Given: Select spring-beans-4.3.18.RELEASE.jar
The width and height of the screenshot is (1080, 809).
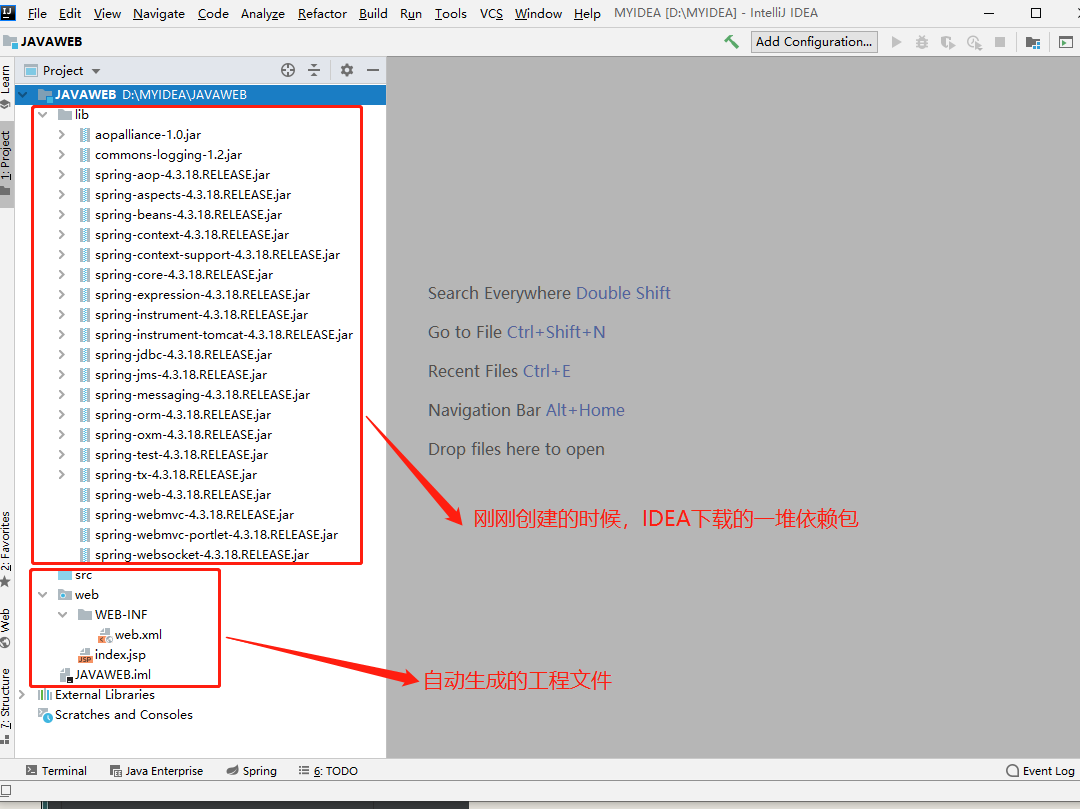Looking at the screenshot, I should pos(188,215).
